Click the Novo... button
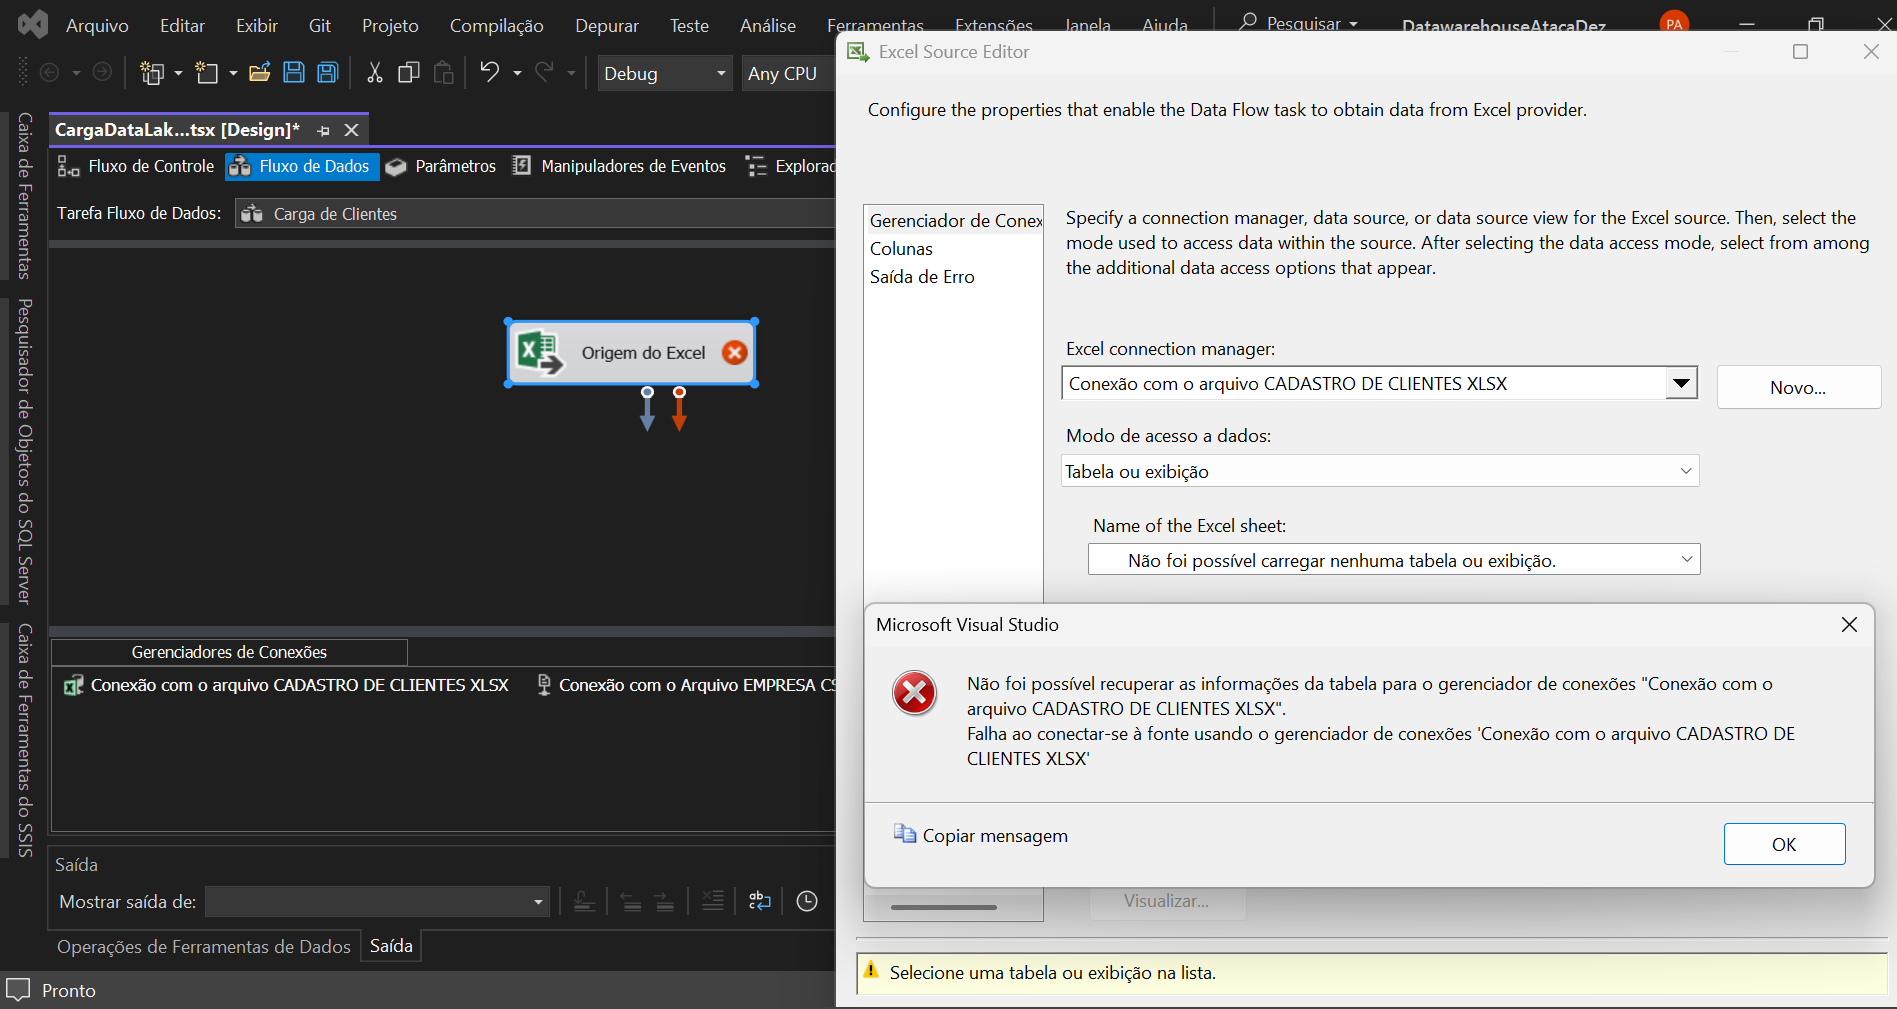The height and width of the screenshot is (1009, 1897). [x=1798, y=387]
